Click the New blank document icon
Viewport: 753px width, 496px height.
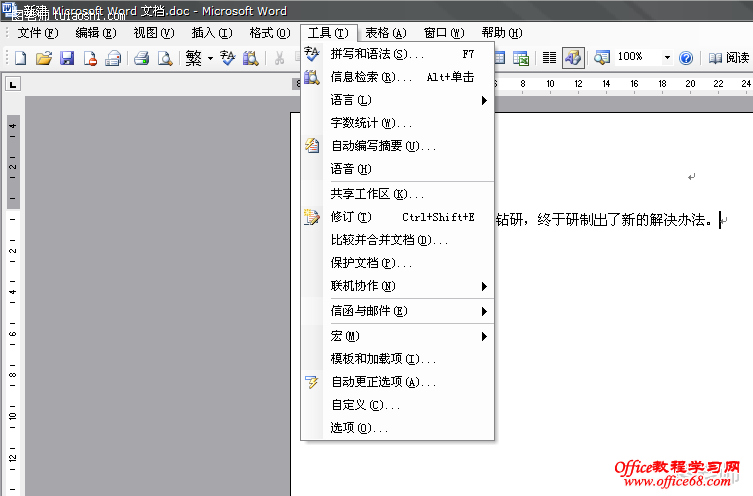[x=21, y=59]
